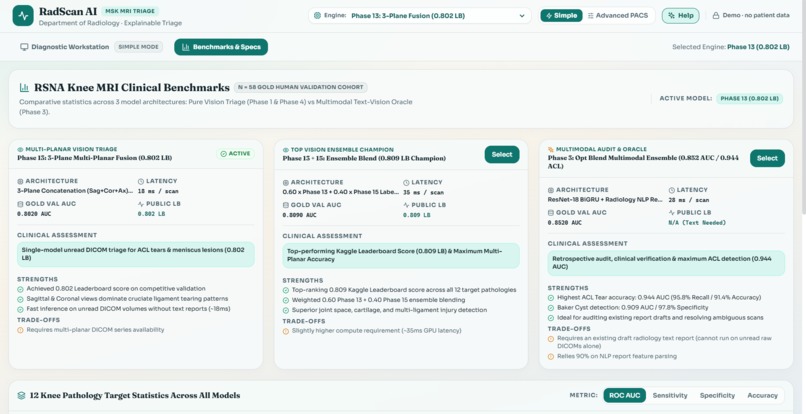Viewport: 806px width, 414px height.
Task: Click the engine chip icon beside Engine label
Action: tap(317, 15)
